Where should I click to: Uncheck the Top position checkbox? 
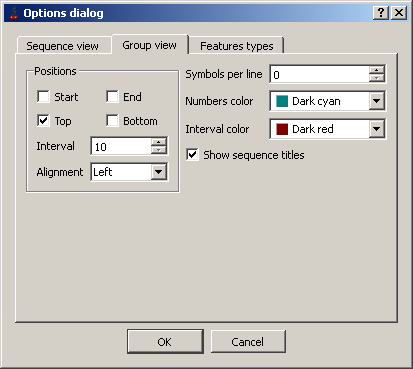tap(43, 121)
